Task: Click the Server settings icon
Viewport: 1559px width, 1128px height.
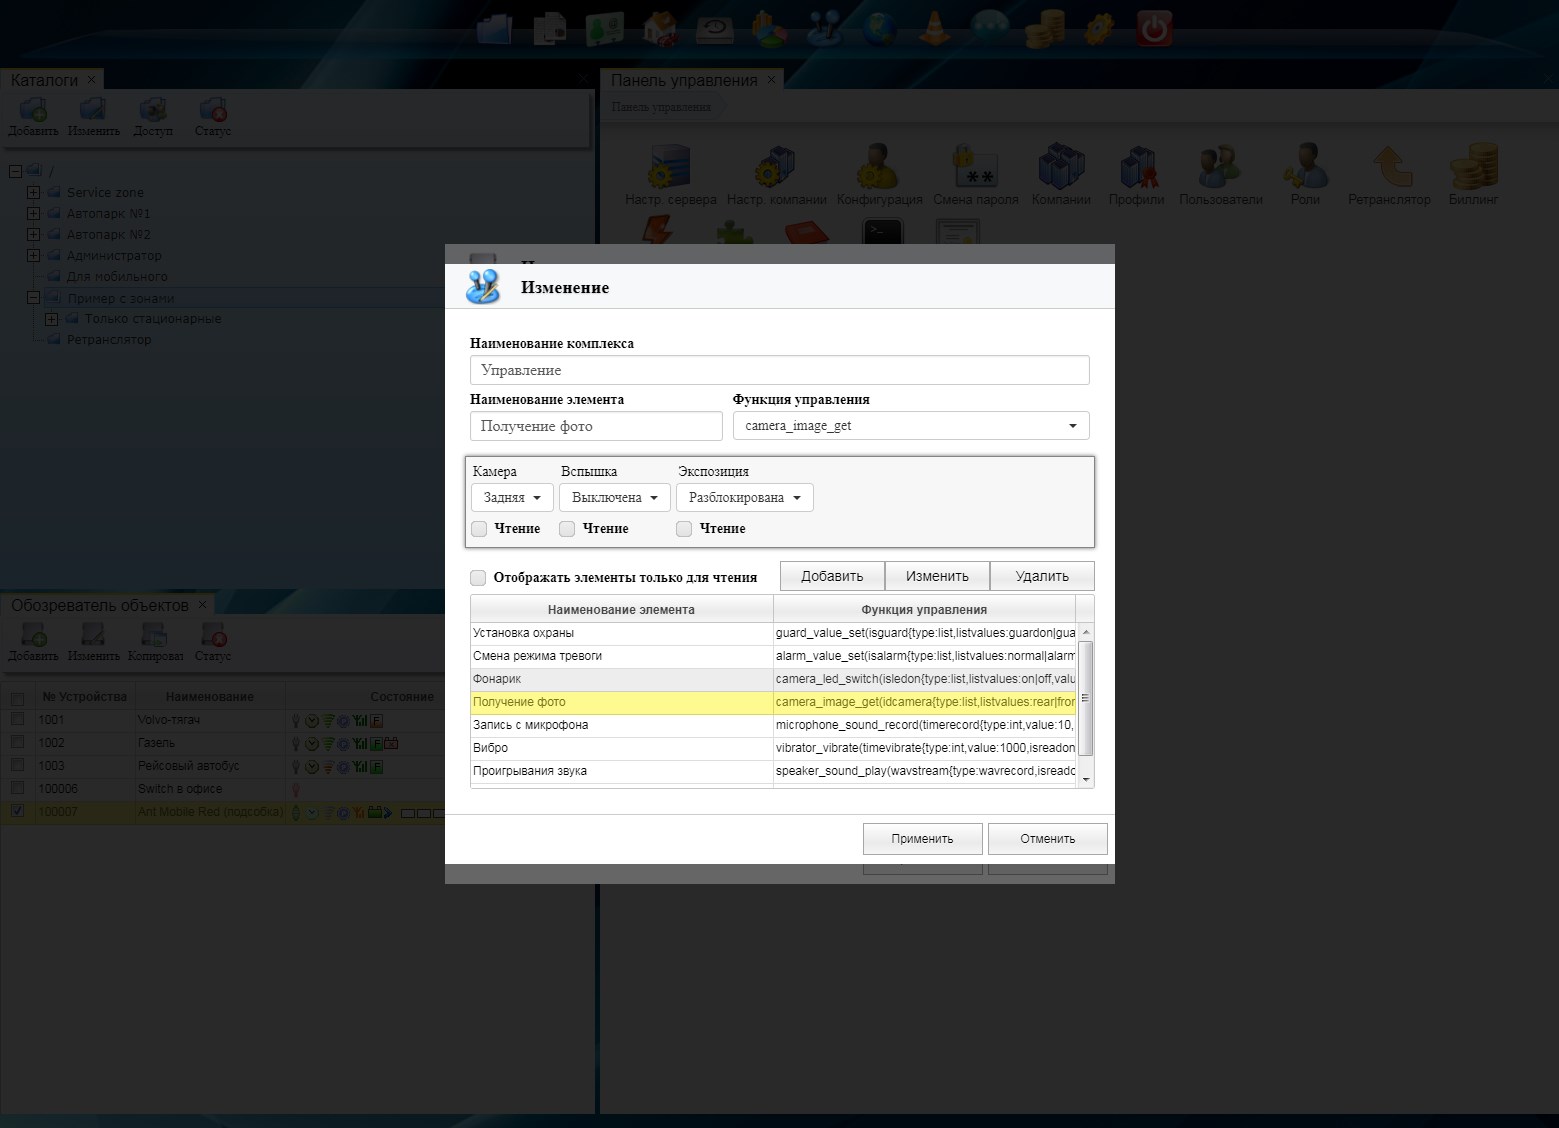Action: pos(670,167)
